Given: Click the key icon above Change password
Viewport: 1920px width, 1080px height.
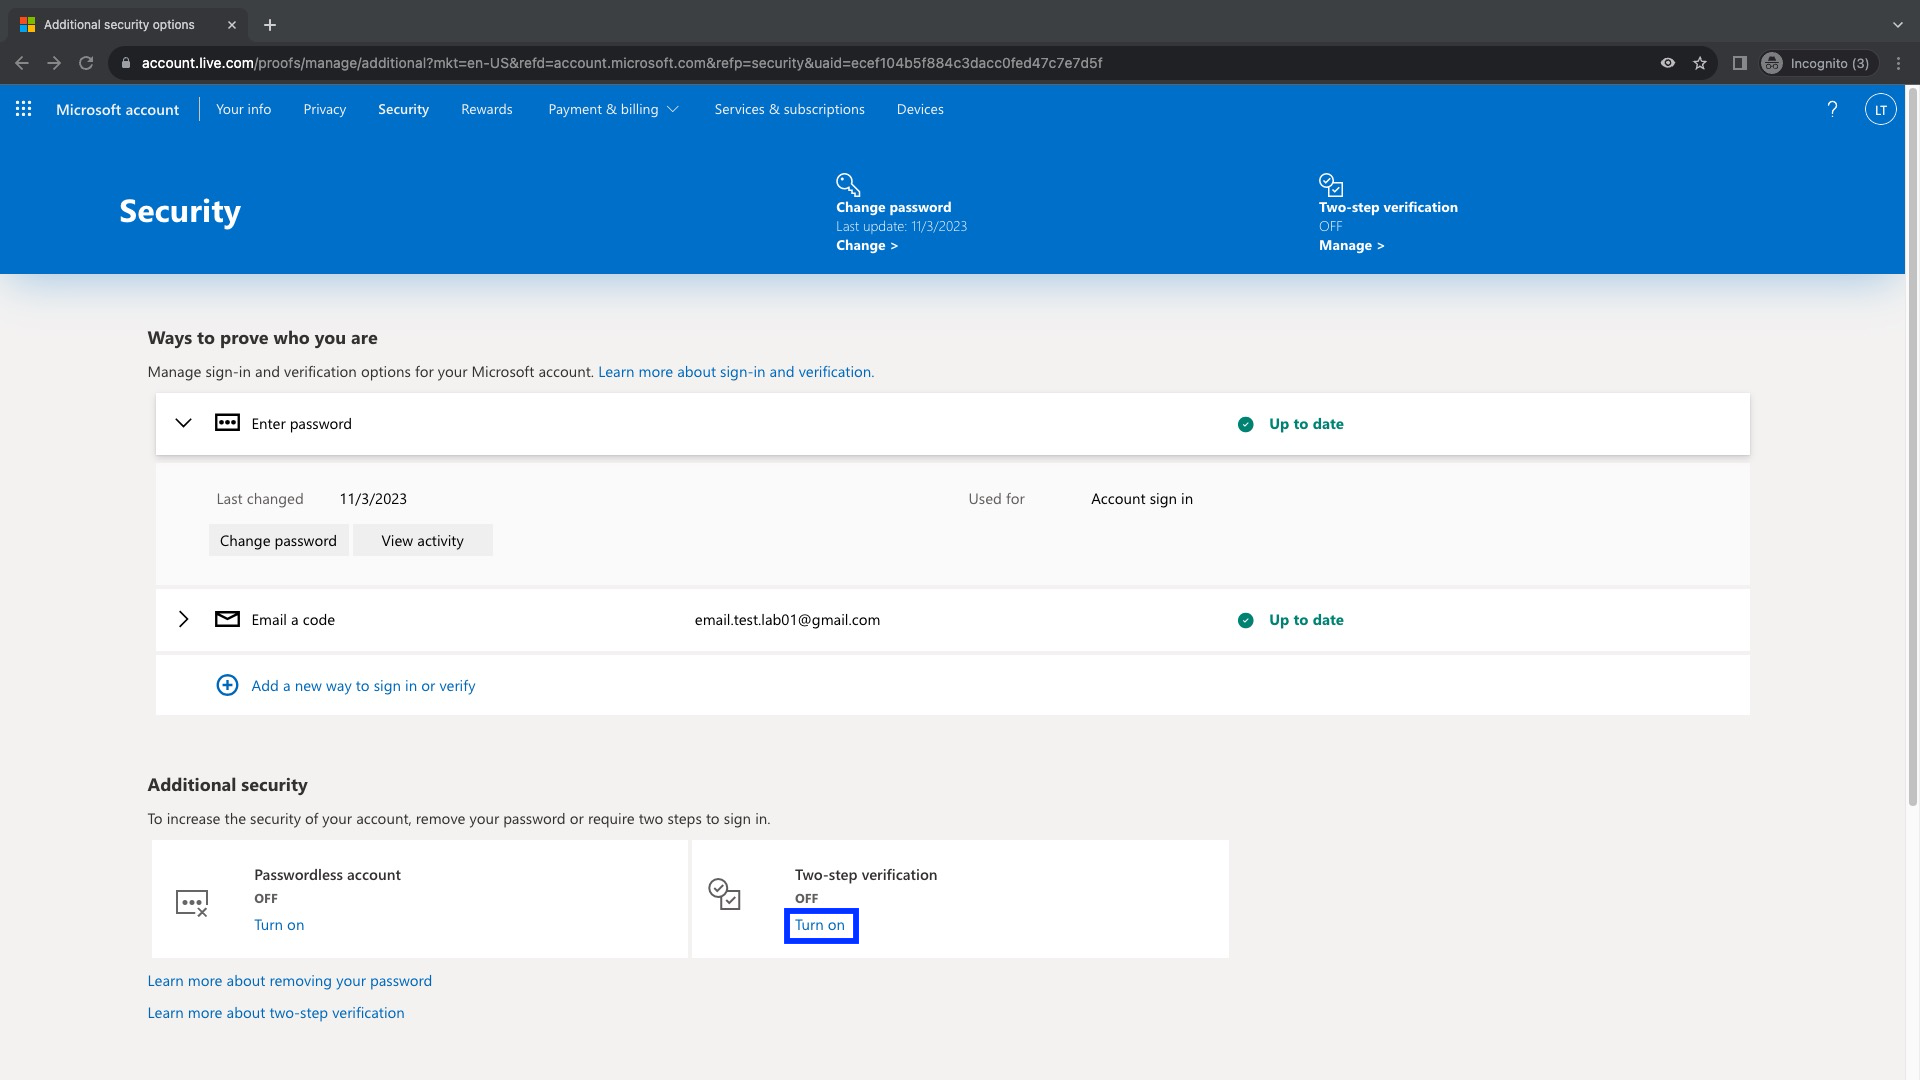Looking at the screenshot, I should [x=847, y=184].
